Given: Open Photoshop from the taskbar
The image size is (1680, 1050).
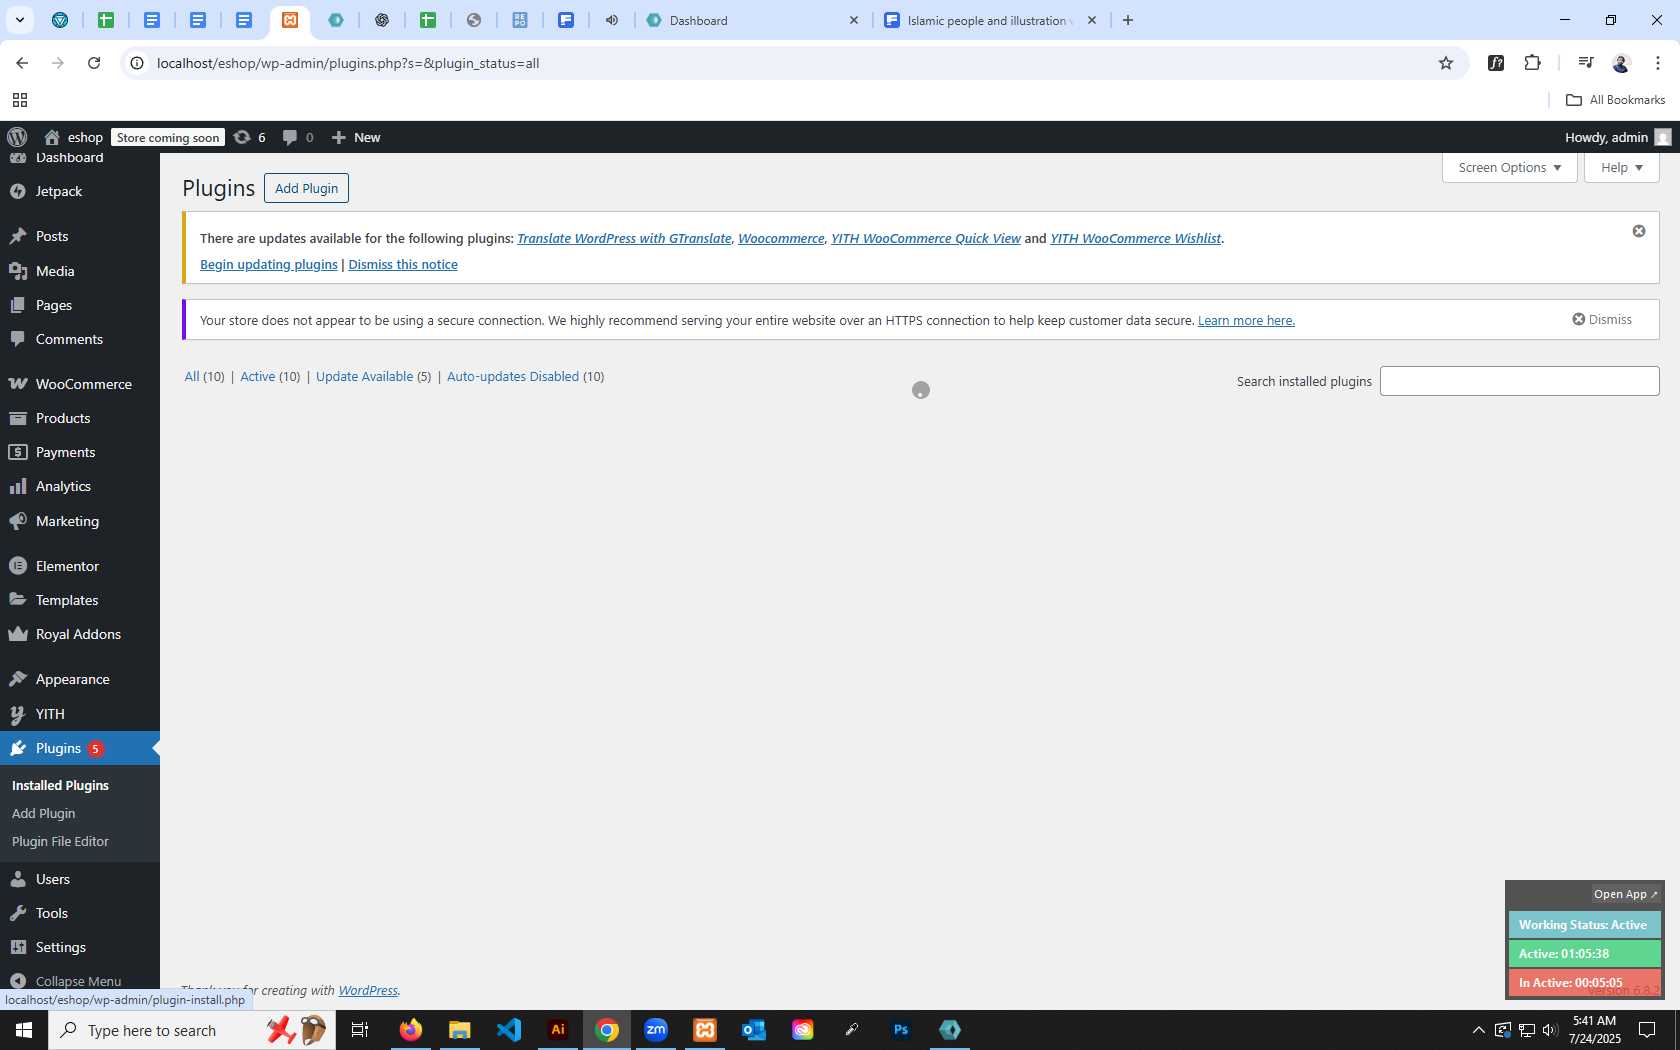Looking at the screenshot, I should [901, 1030].
